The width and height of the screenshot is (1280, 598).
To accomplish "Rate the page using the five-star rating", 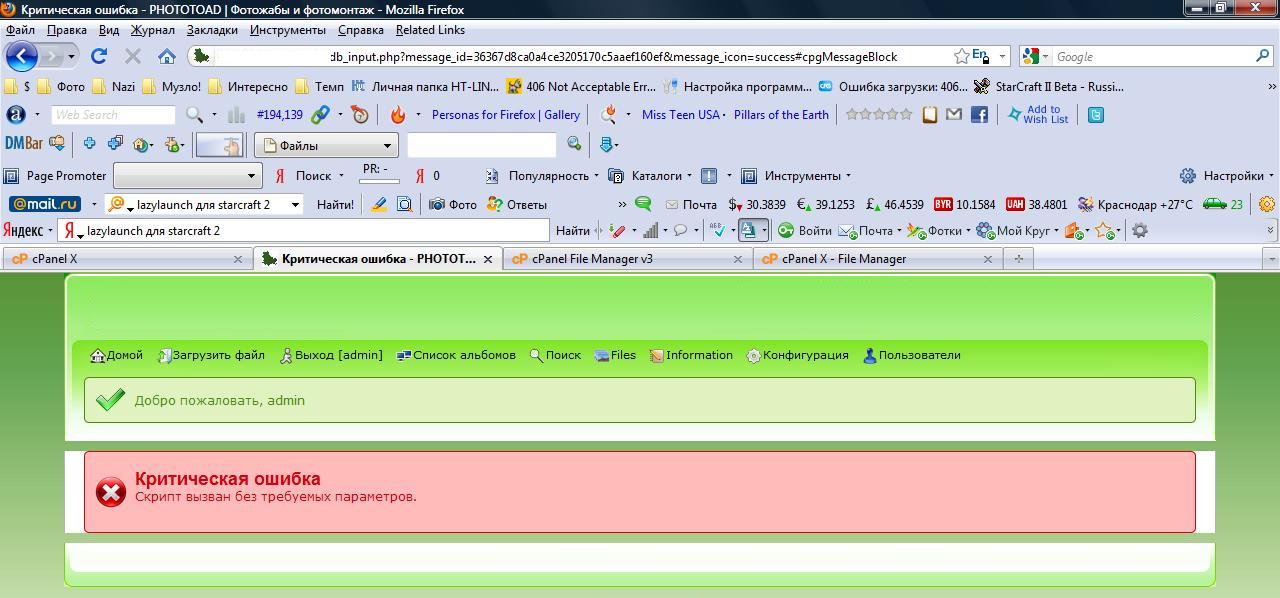I will point(879,115).
